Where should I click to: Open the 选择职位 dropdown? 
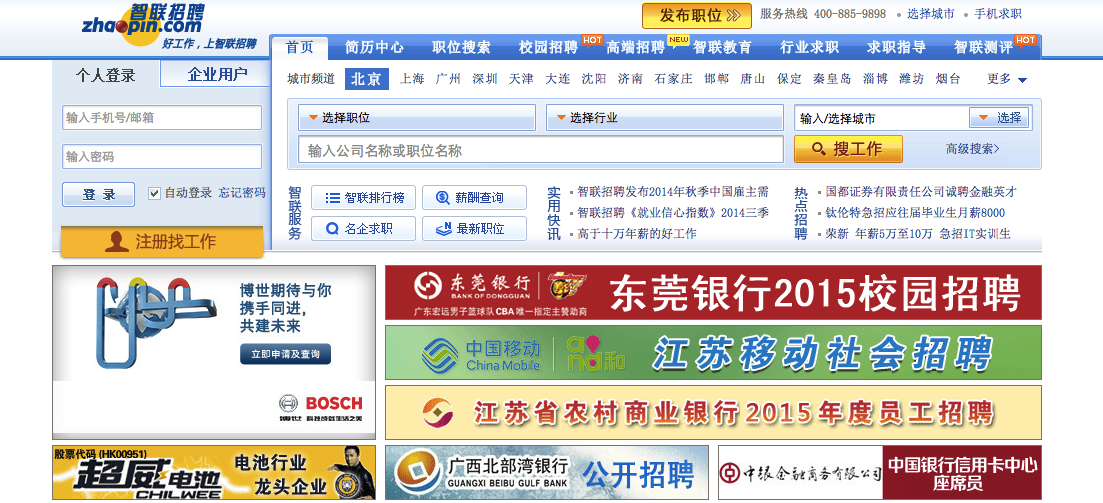pyautogui.click(x=418, y=117)
